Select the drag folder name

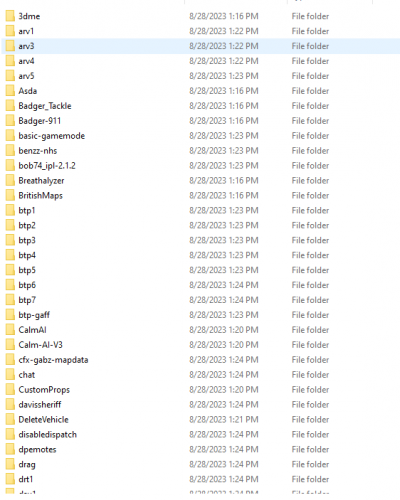(x=27, y=464)
